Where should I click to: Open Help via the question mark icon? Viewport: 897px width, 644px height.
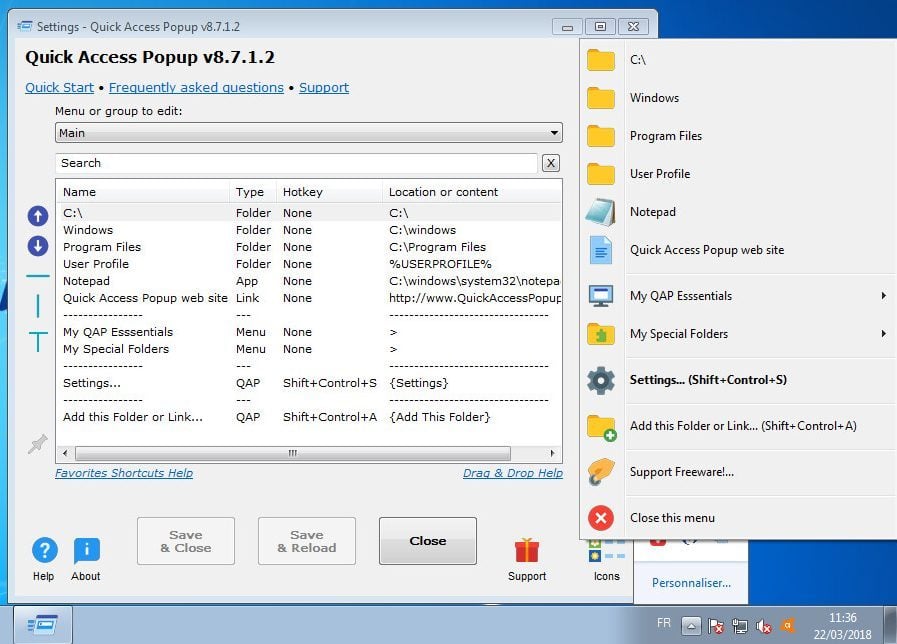pos(44,550)
